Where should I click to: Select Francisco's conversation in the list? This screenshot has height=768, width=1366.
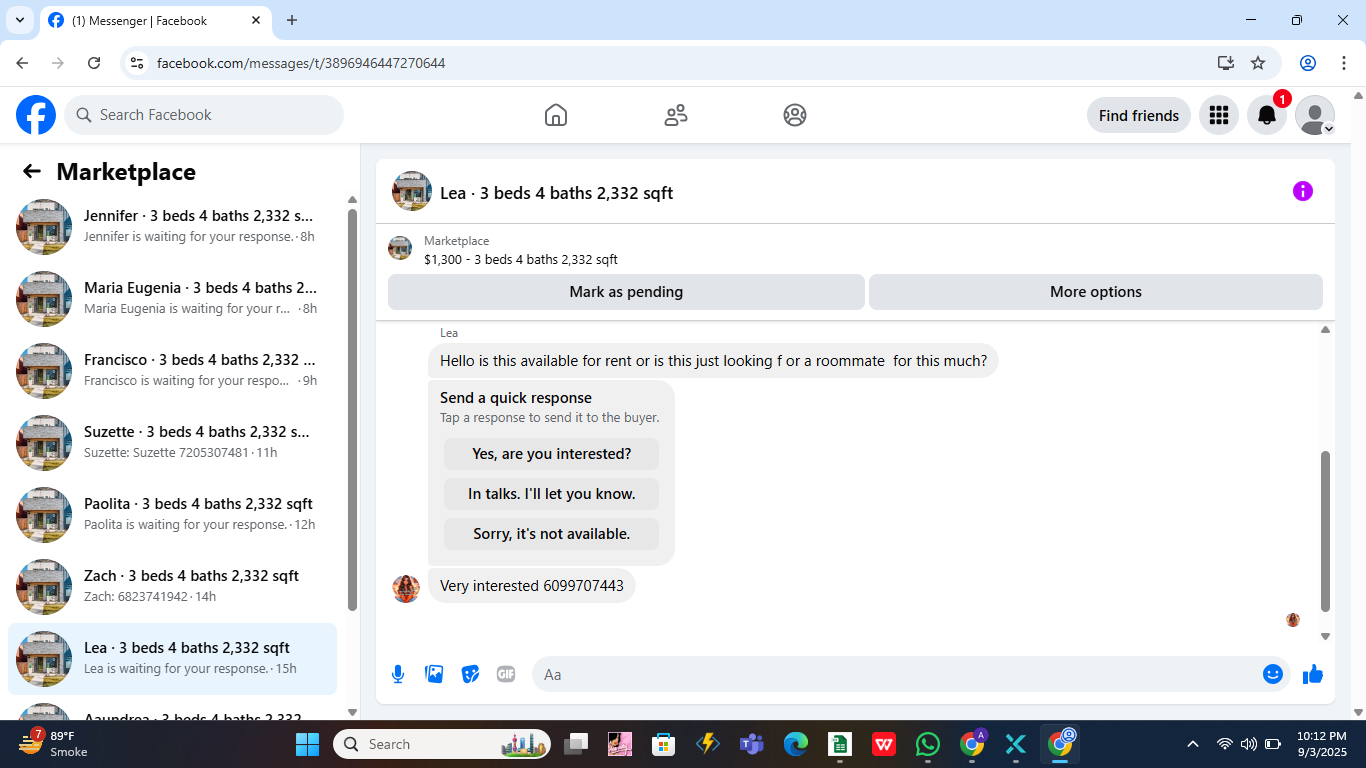coord(172,370)
